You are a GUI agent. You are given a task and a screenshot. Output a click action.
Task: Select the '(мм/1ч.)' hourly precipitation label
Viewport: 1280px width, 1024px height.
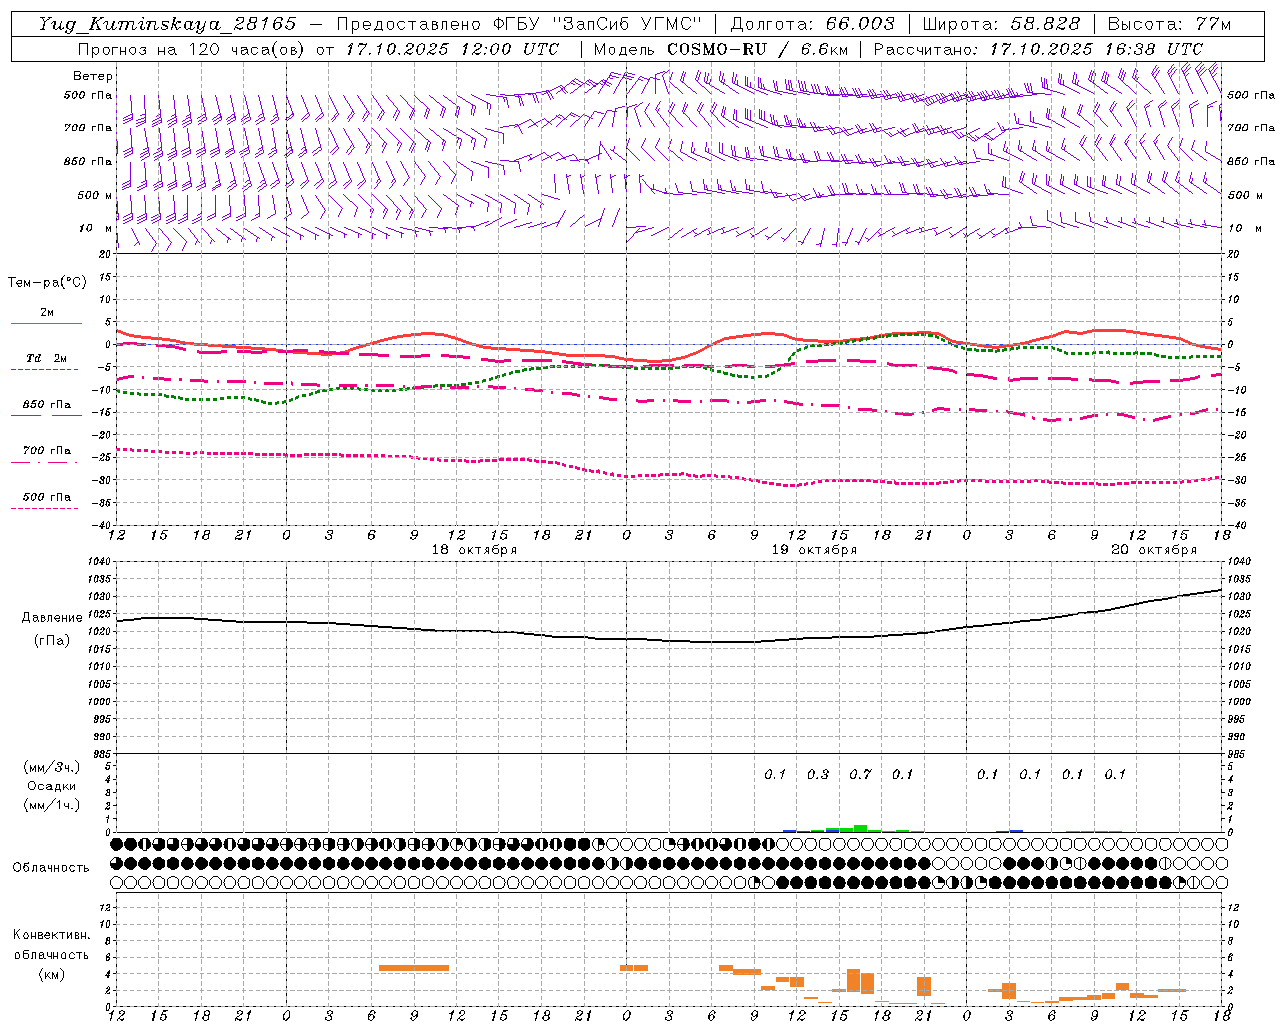pos(52,805)
